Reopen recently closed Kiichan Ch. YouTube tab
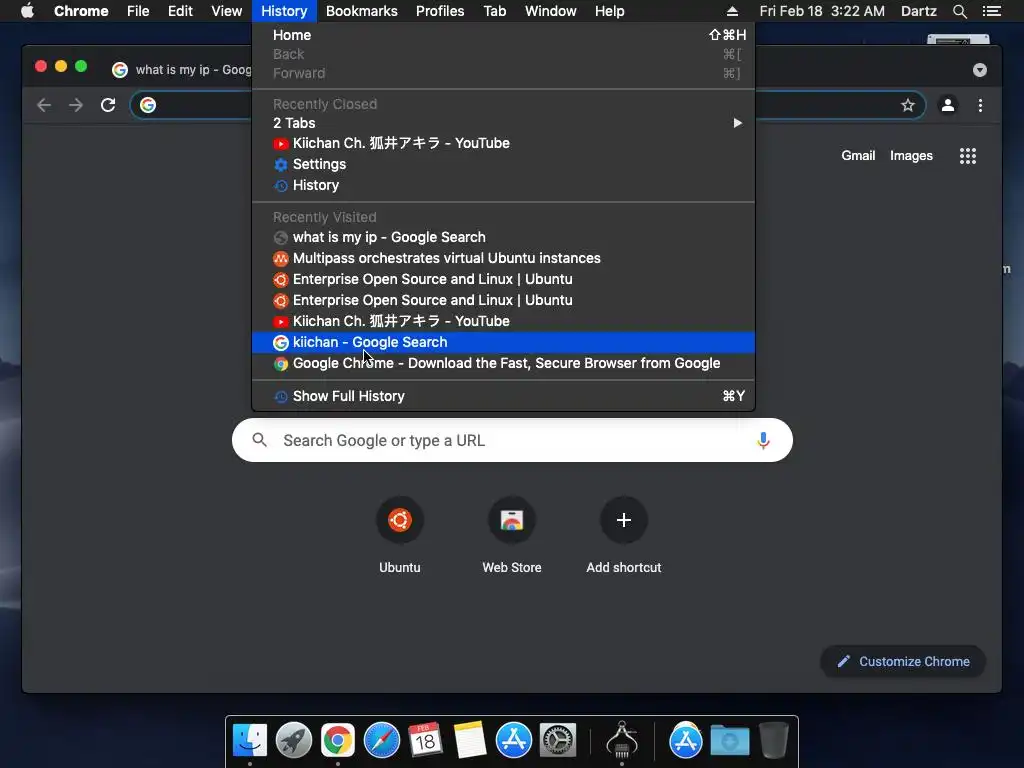The image size is (1024, 768). click(x=504, y=143)
